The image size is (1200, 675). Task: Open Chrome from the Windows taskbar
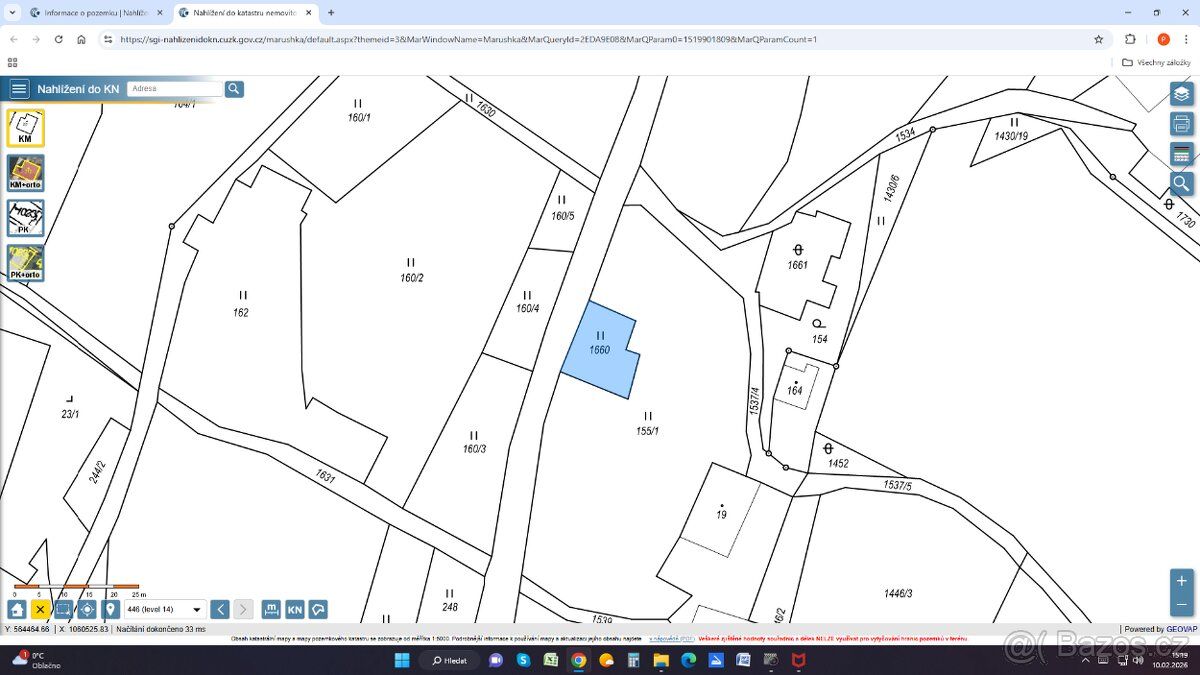579,660
